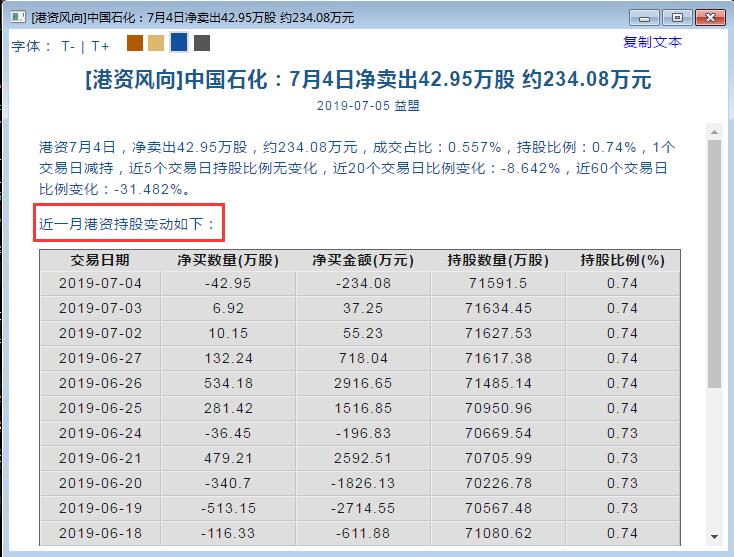734x557 pixels.
Task: Select the orange-brown theme color swatch
Action: tap(135, 43)
